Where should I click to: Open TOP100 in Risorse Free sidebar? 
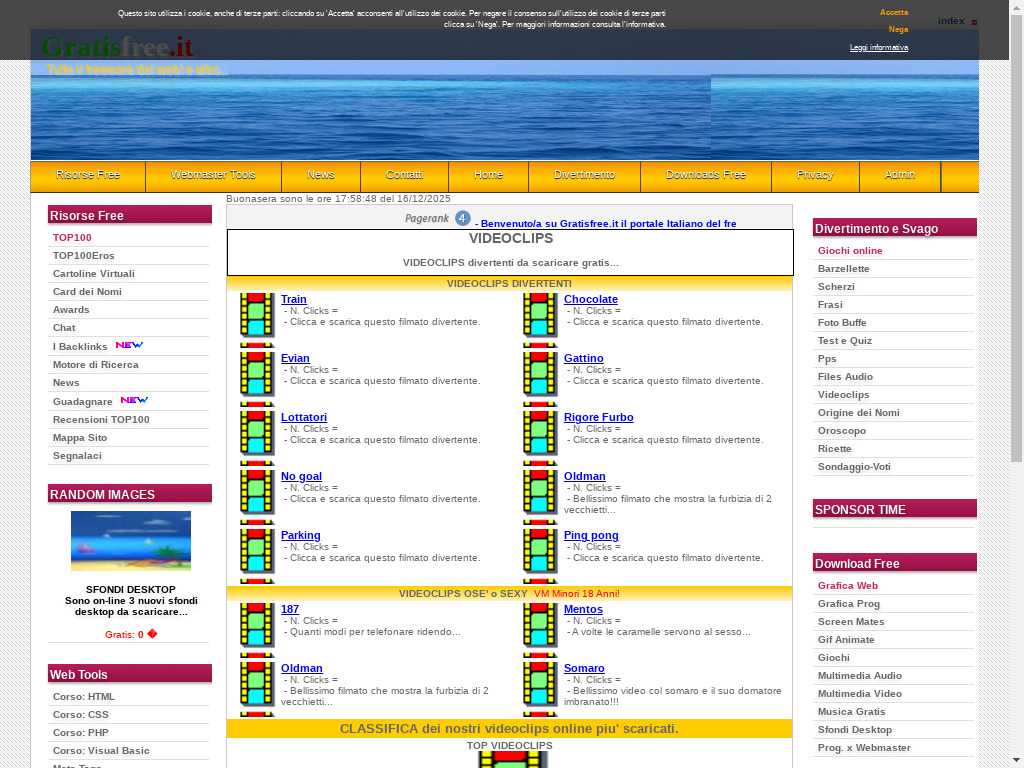[72, 238]
